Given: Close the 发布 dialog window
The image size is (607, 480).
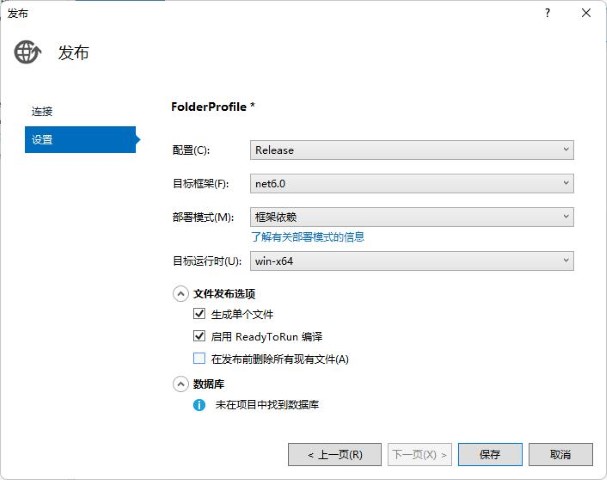Looking at the screenshot, I should (586, 13).
